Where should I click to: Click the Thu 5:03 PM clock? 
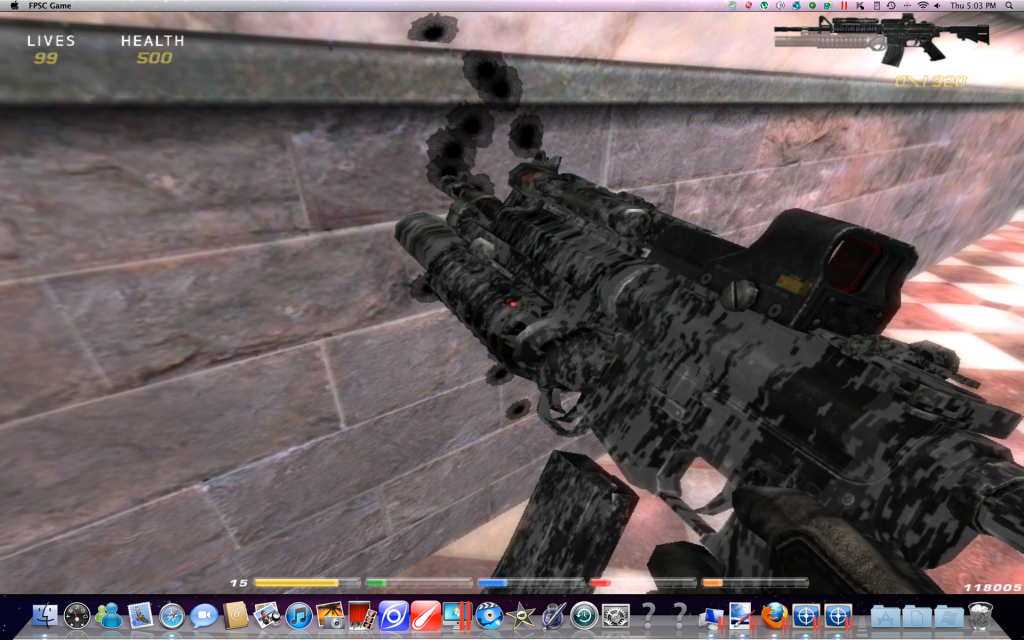(973, 5)
